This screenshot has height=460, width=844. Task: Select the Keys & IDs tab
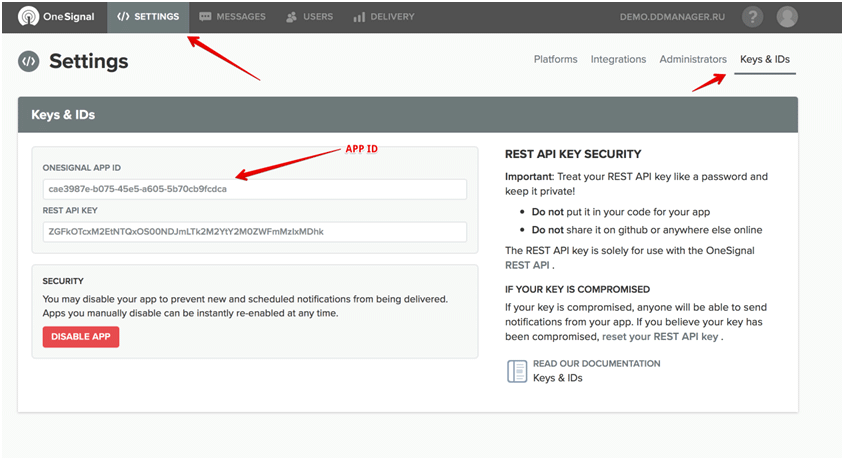coord(764,60)
